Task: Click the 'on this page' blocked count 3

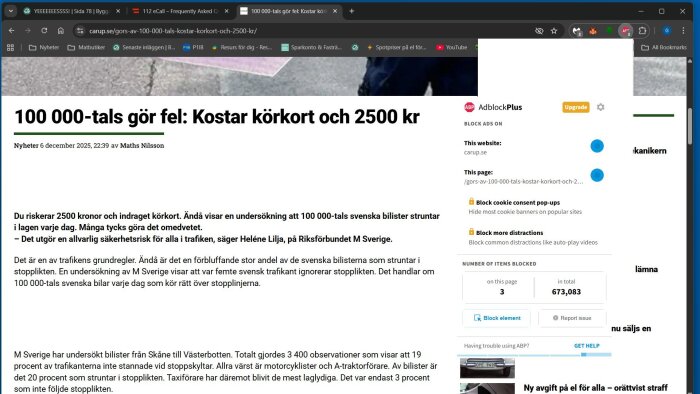Action: pyautogui.click(x=502, y=292)
